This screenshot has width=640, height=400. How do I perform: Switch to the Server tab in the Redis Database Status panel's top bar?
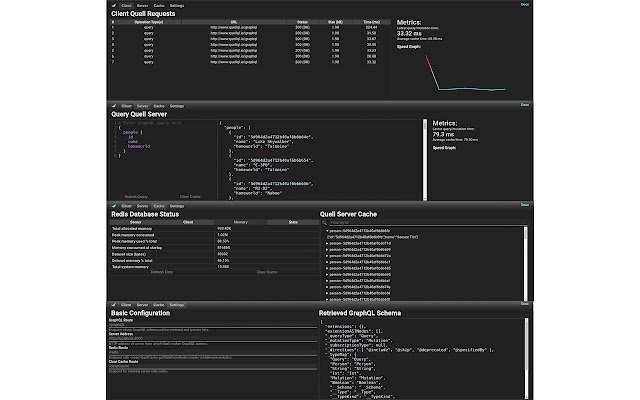coord(142,206)
